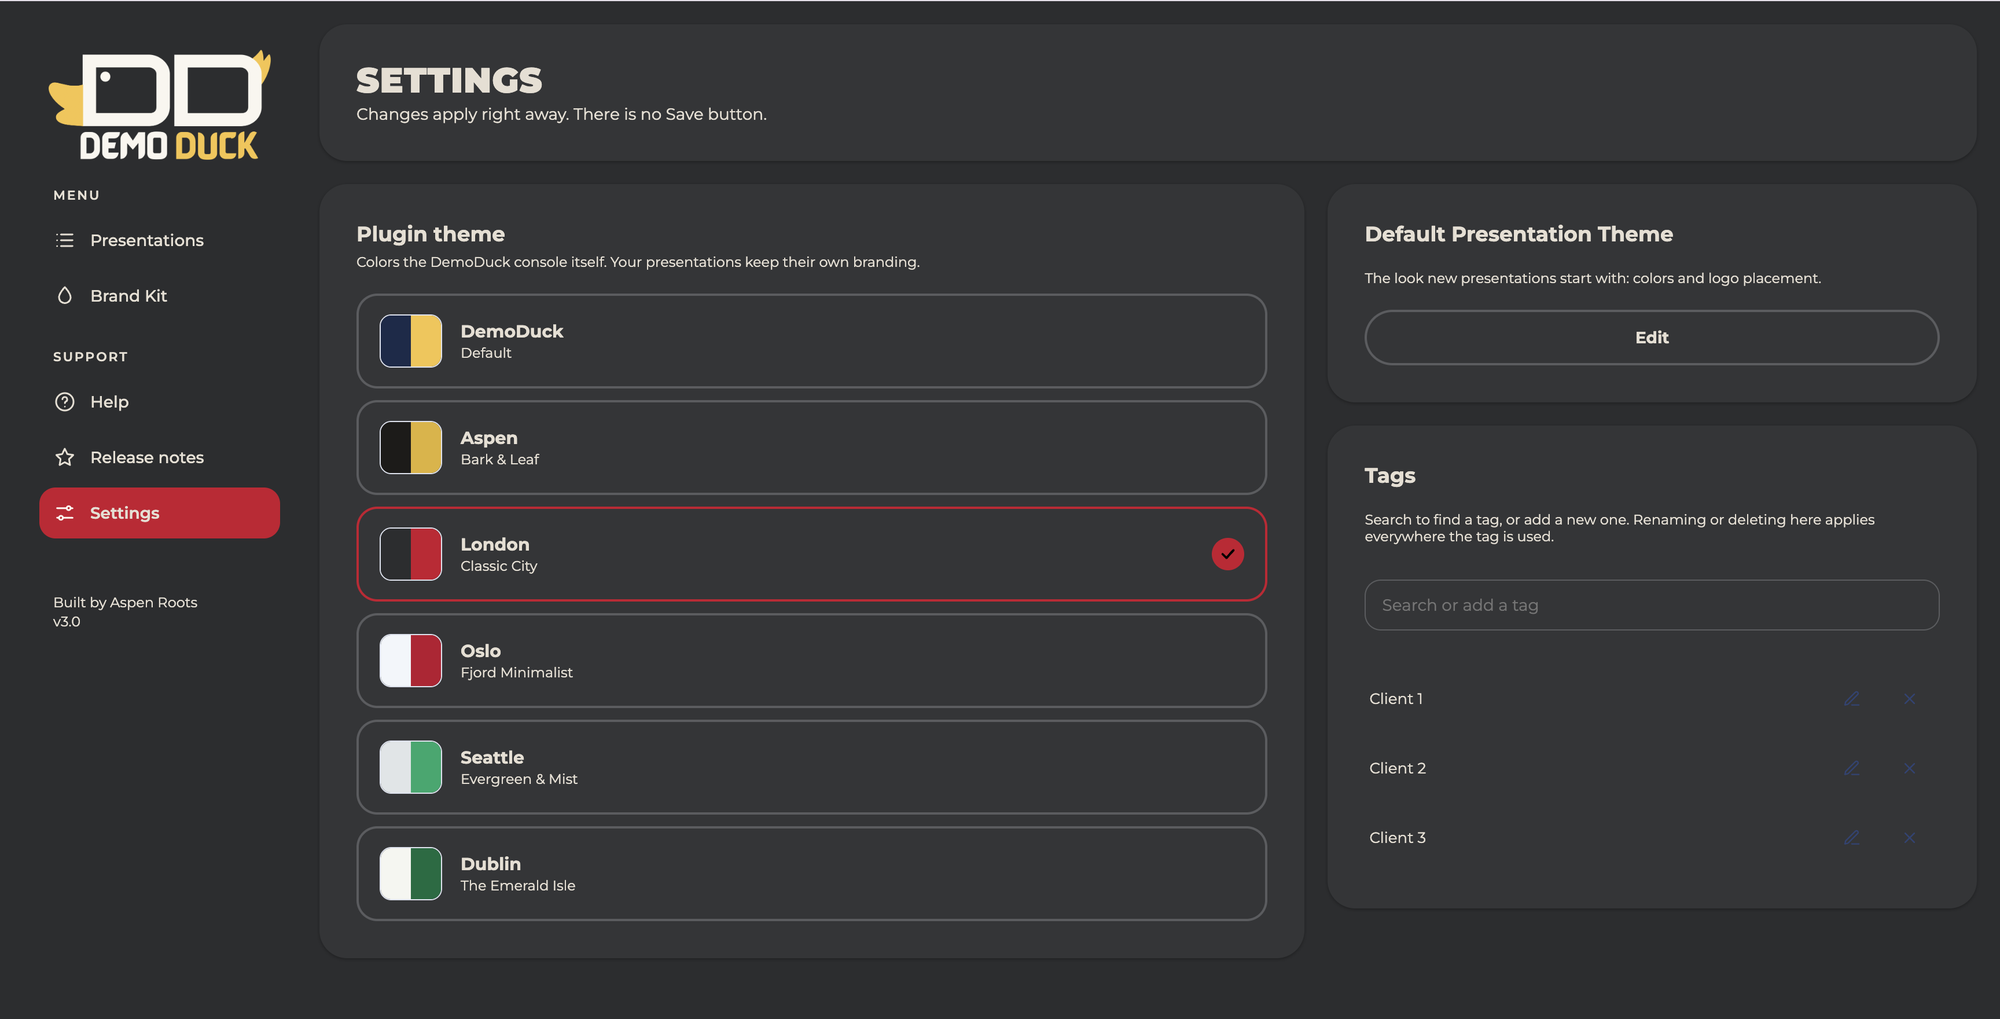Screen dimensions: 2000x1019
Task: Click the Client 2 tag name
Action: (x=1398, y=768)
